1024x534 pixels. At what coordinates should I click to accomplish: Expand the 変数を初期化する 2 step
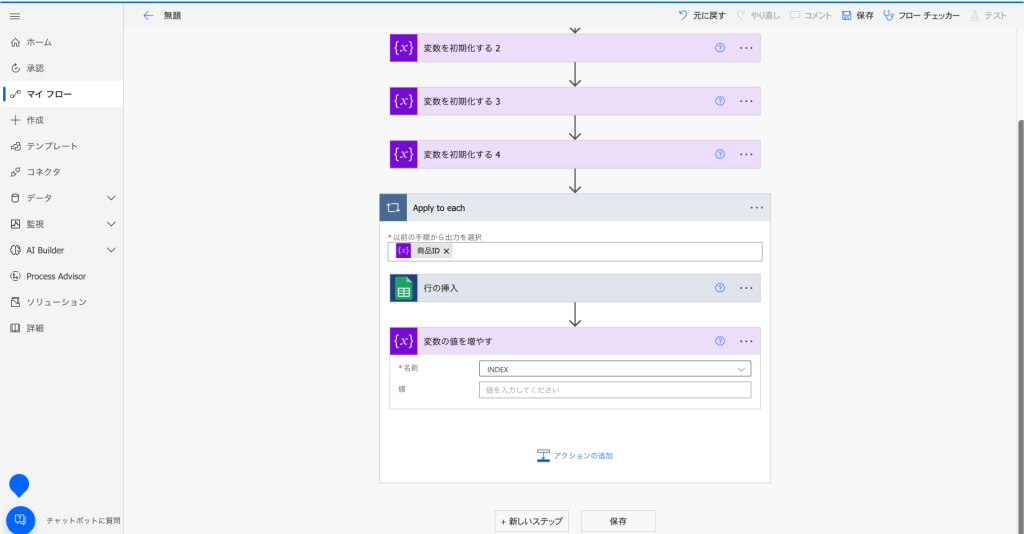point(575,48)
